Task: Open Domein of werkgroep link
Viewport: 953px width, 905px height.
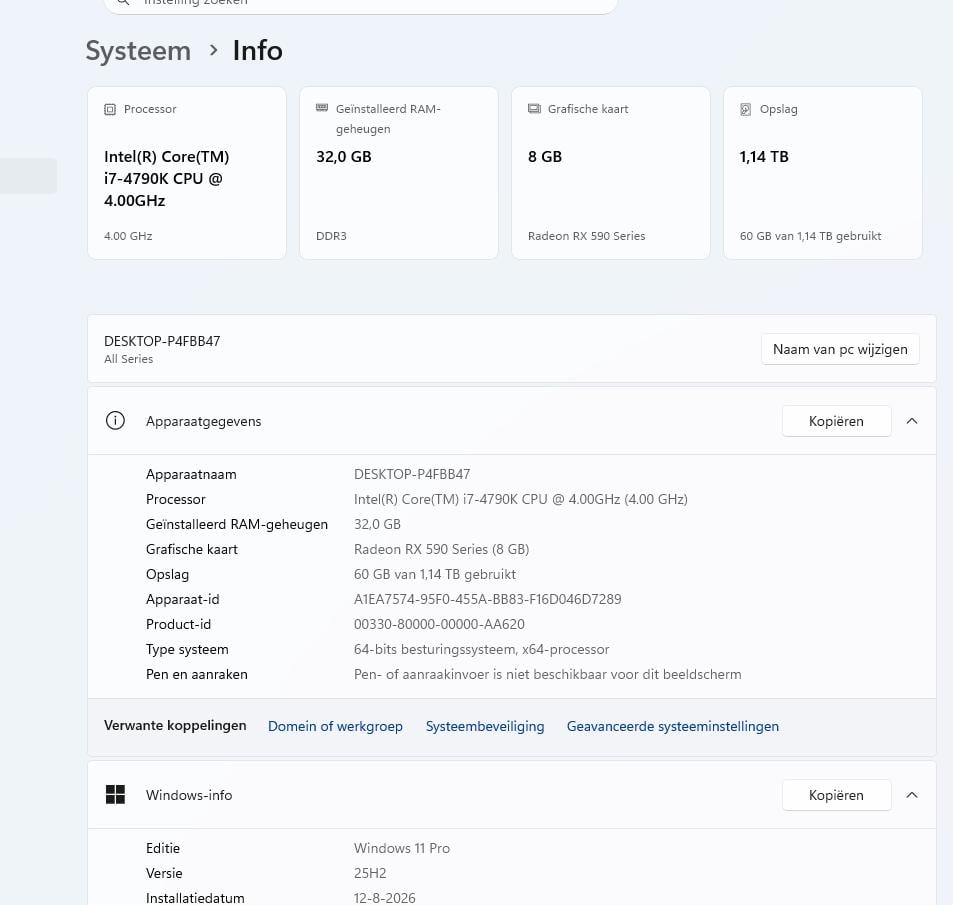Action: (x=335, y=726)
